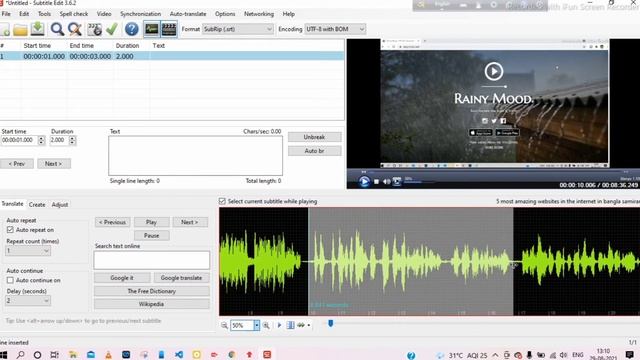Toggle the video player clapperboard icon
Viewport: 640px width, 360px height.
pyautogui.click(x=169, y=29)
